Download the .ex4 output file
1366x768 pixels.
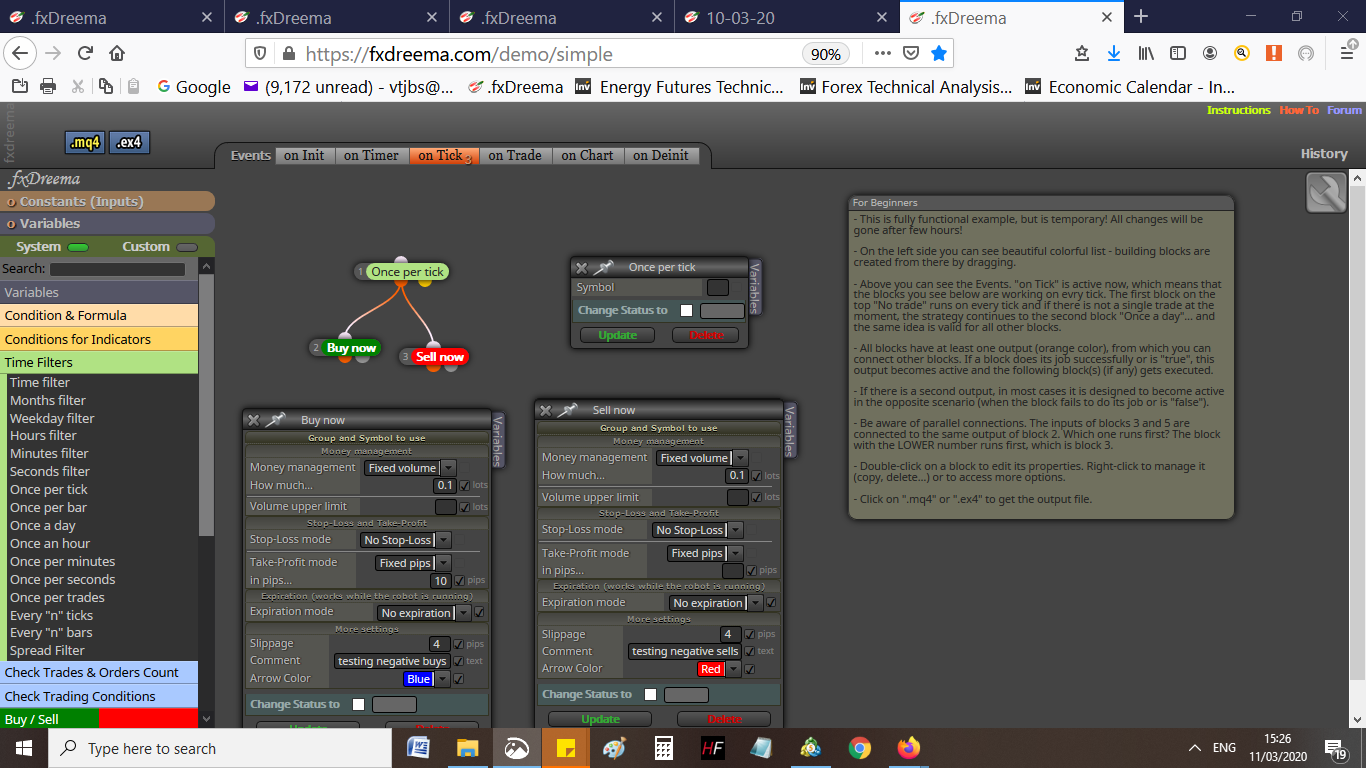129,143
